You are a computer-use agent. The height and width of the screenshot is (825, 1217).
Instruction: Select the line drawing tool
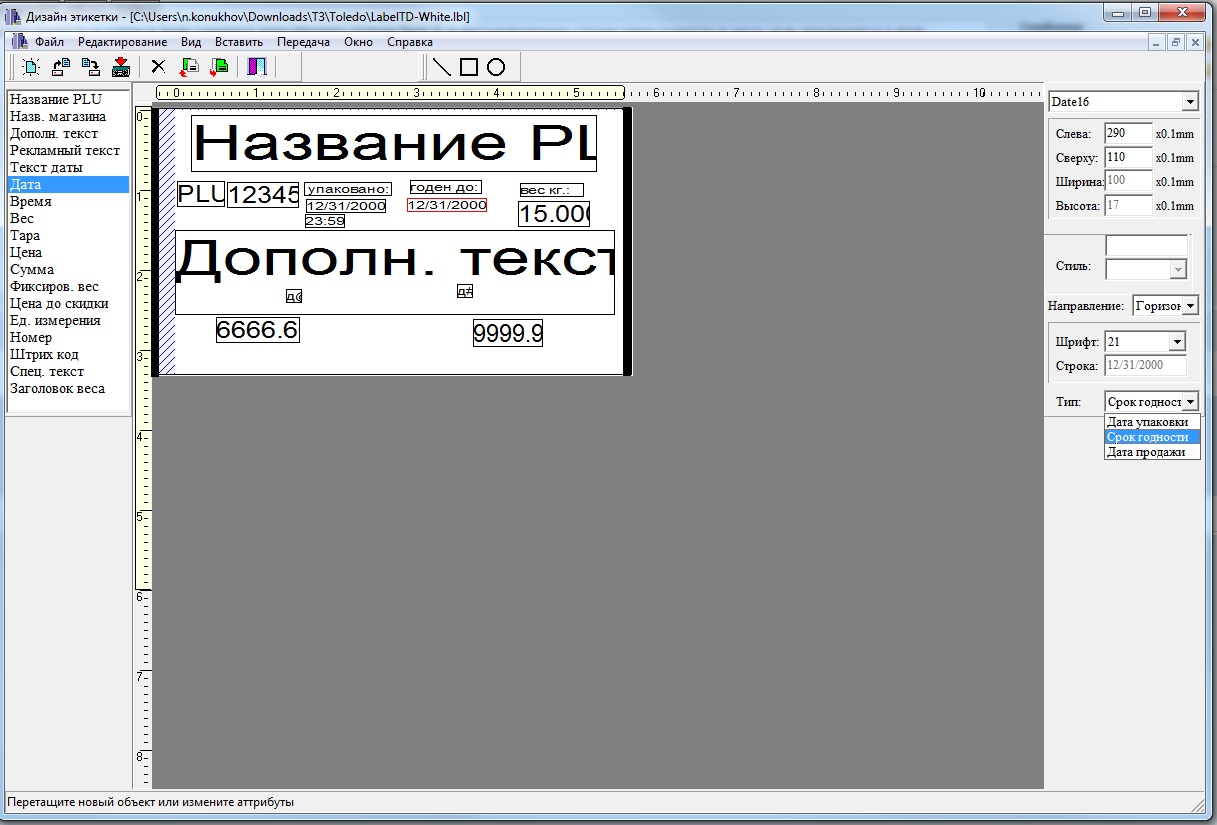tap(441, 67)
